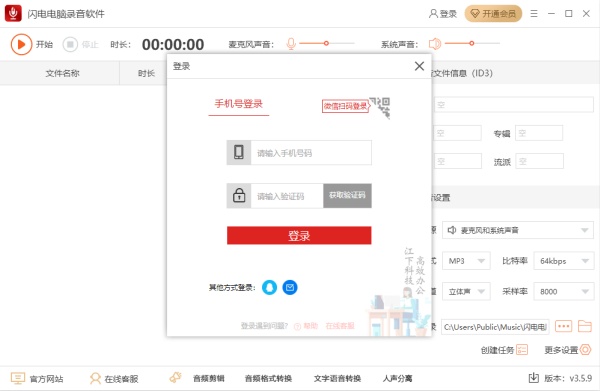Open sound source dropdown 麦克风和系统声音
This screenshot has height=391, width=600.
coord(517,230)
